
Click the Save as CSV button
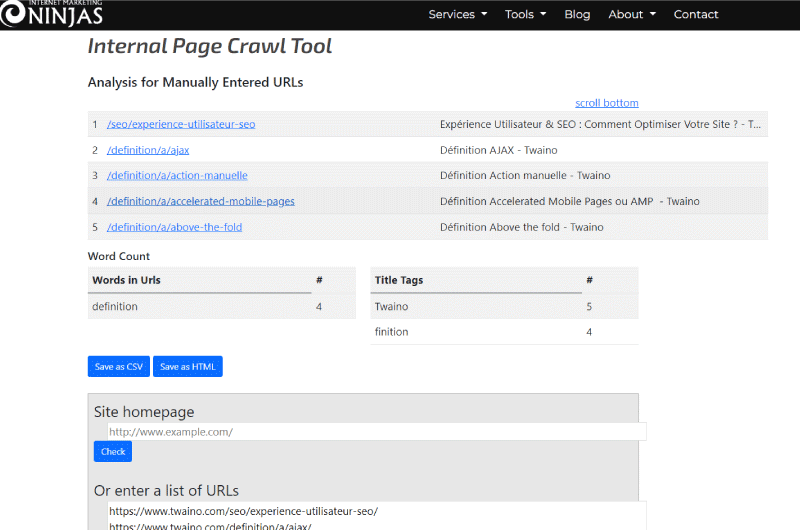(x=119, y=367)
